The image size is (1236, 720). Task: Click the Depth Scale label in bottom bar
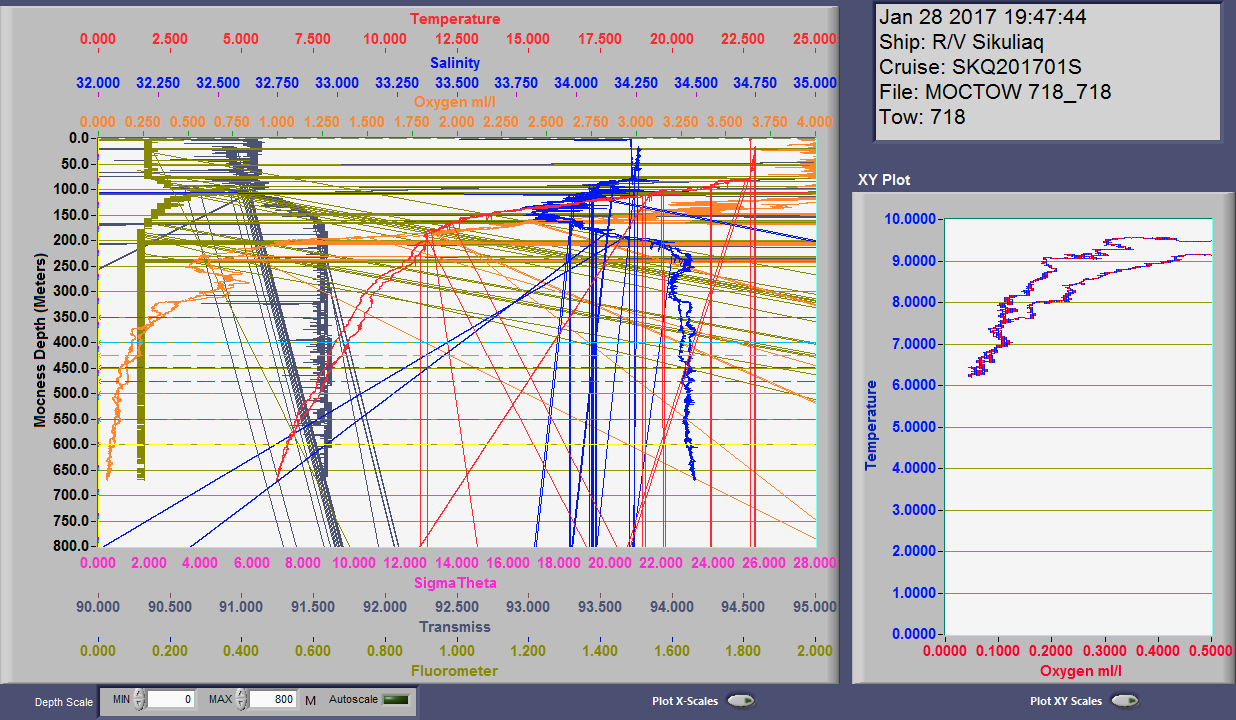pos(64,702)
